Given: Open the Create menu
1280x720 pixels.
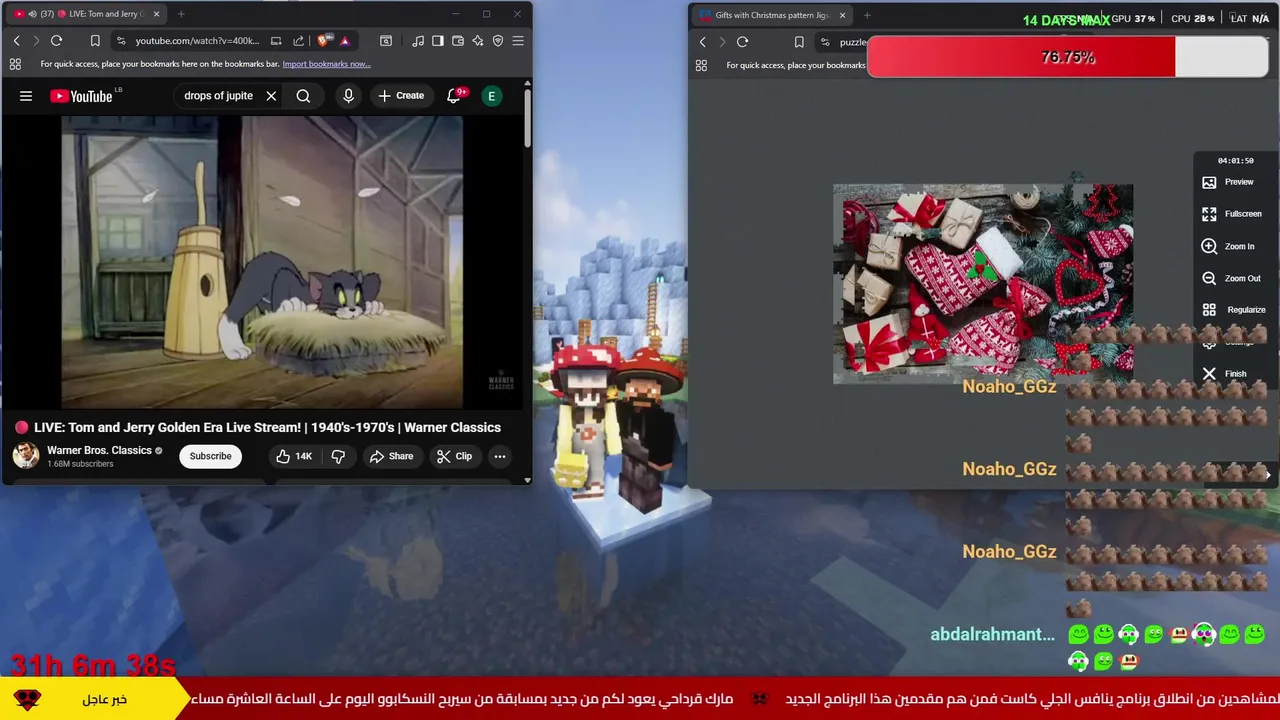Looking at the screenshot, I should point(401,96).
